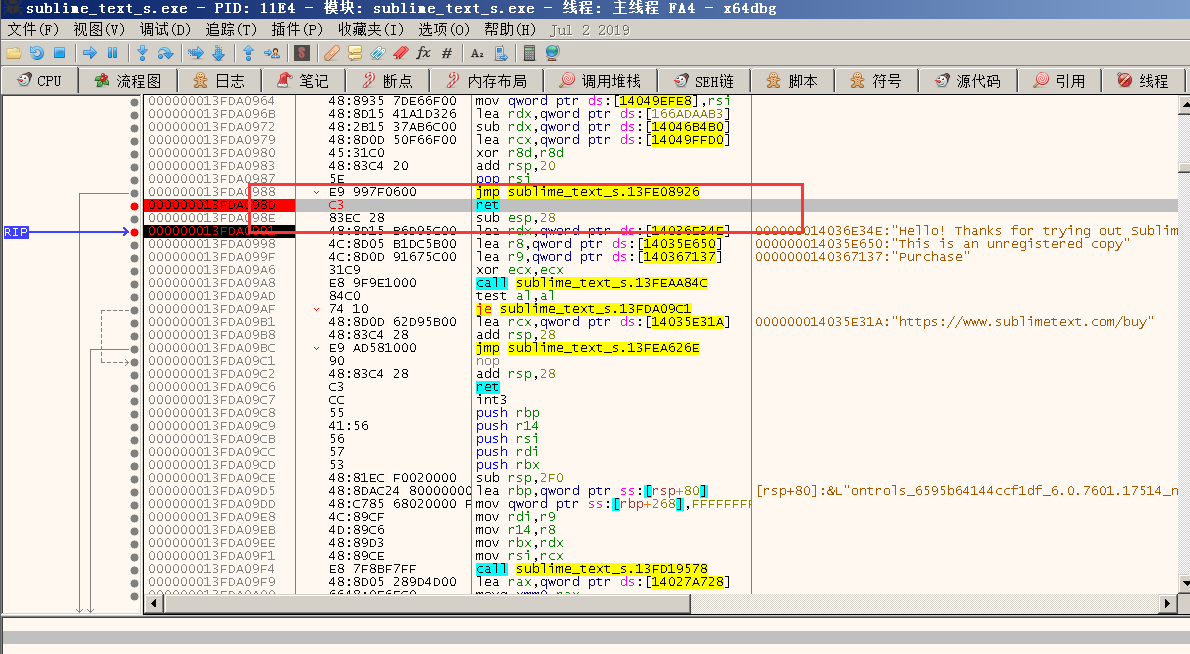This screenshot has width=1190, height=654.
Task: Open the Comments list icon
Action: pyautogui.click(x=354, y=53)
